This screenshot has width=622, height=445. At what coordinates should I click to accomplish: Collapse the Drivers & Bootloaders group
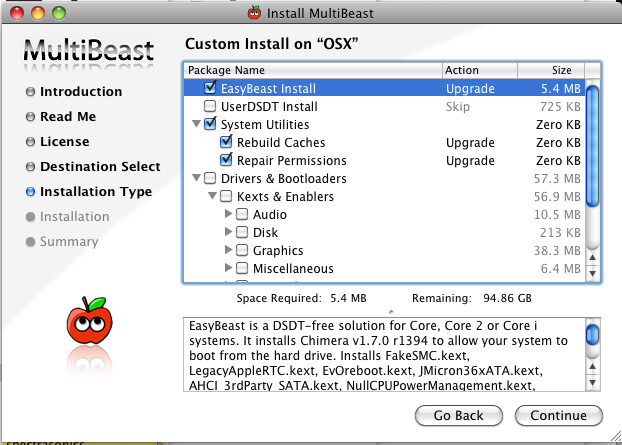196,178
